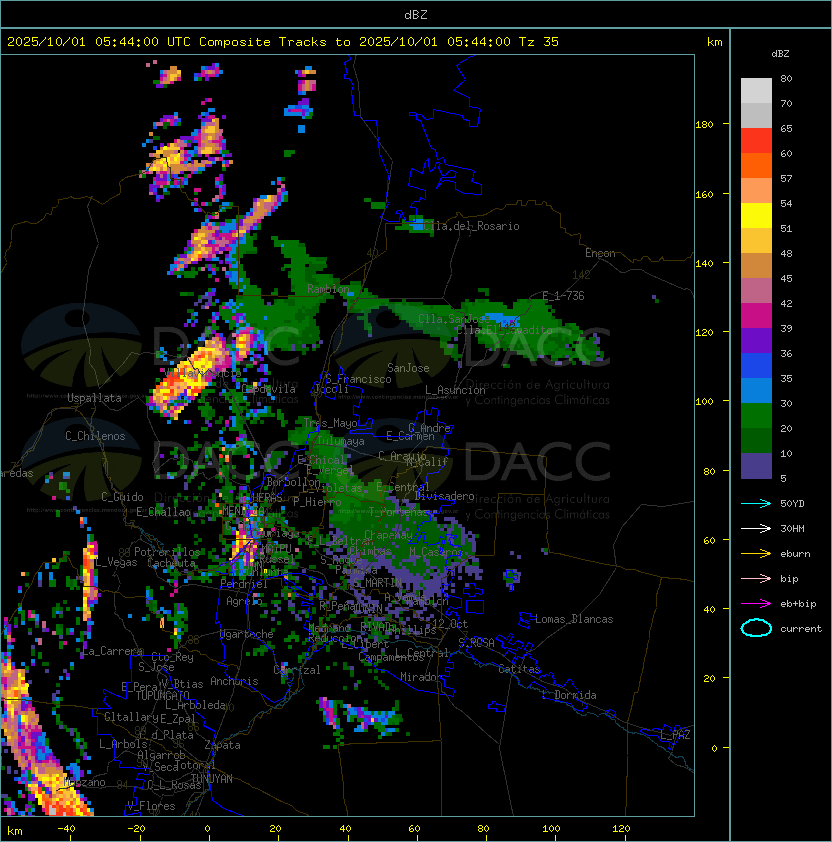Click the 'SanJose' map label
The image size is (832, 842).
(408, 368)
